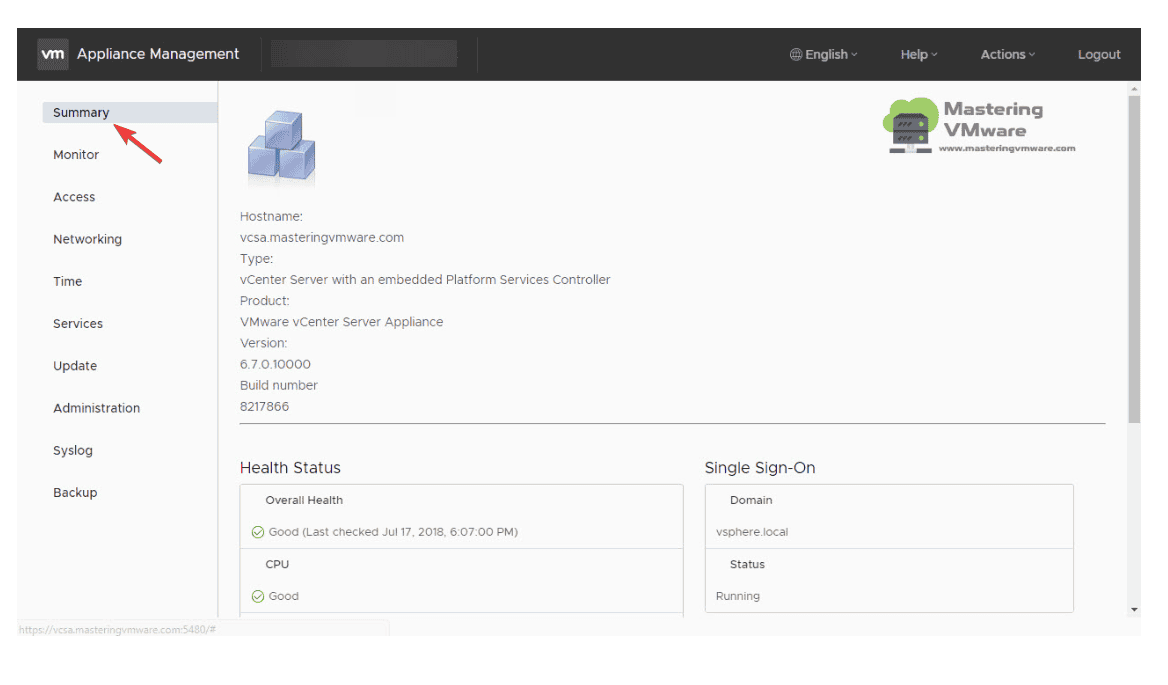This screenshot has height=685, width=1168.
Task: Open Networking settings in sidebar
Action: point(87,239)
